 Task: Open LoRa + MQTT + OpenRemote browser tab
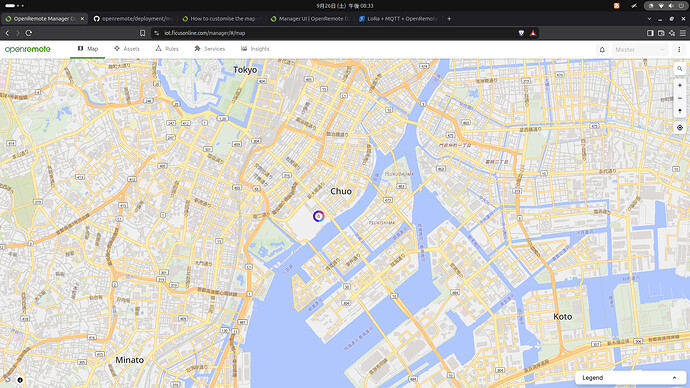point(398,18)
